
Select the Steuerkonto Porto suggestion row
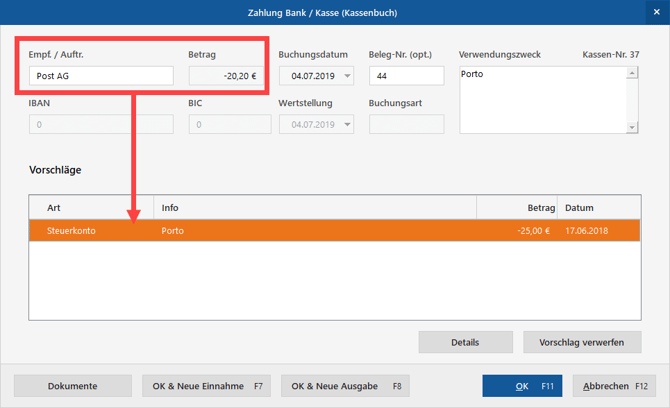tap(333, 231)
